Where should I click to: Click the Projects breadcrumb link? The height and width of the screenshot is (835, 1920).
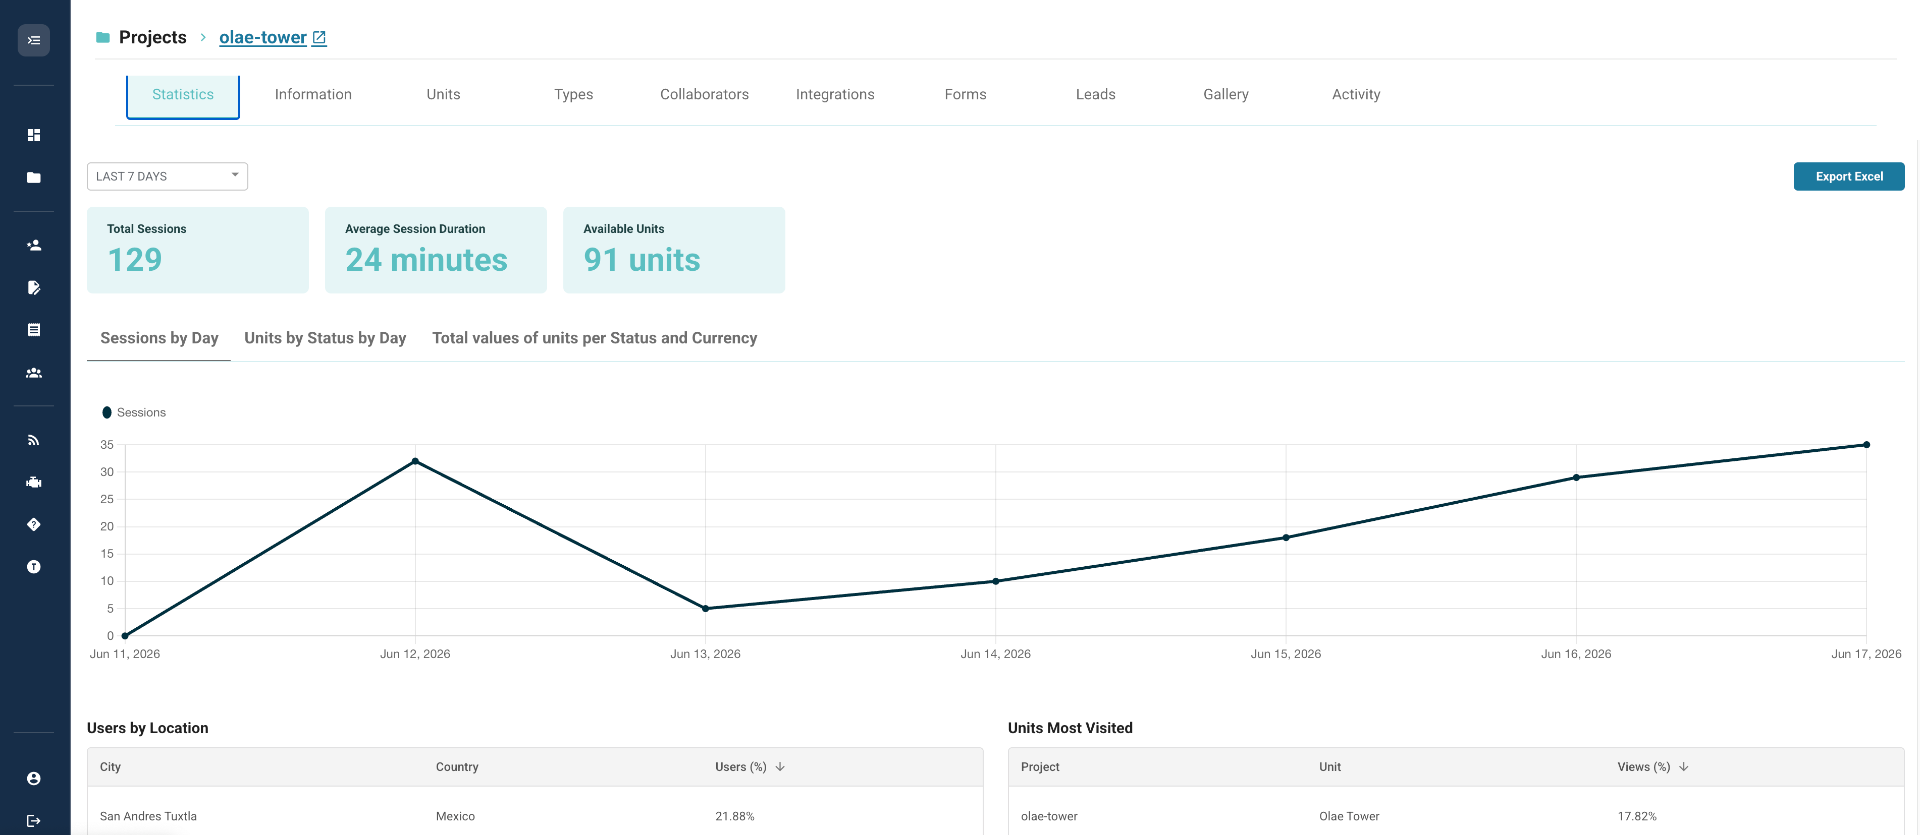(153, 38)
